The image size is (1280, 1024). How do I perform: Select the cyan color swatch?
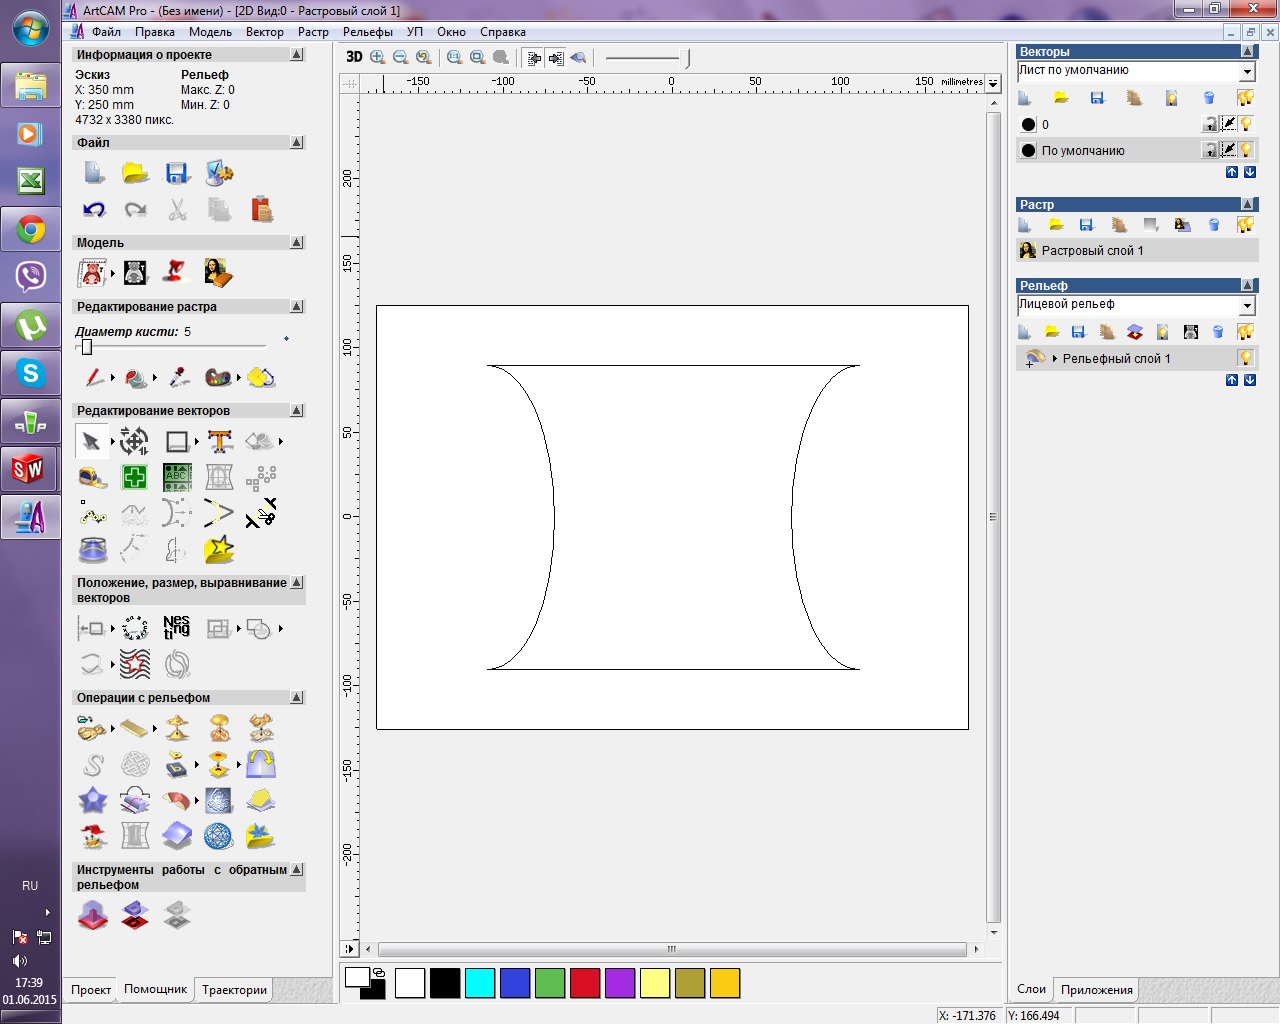(480, 983)
